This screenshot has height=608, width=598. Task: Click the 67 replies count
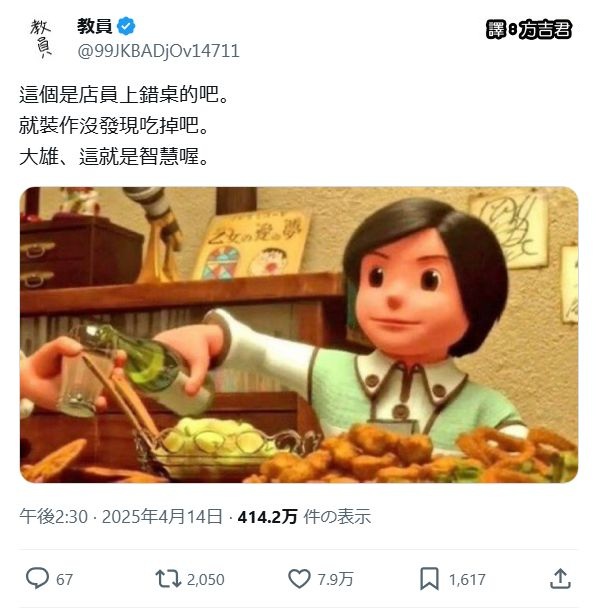pos(64,580)
